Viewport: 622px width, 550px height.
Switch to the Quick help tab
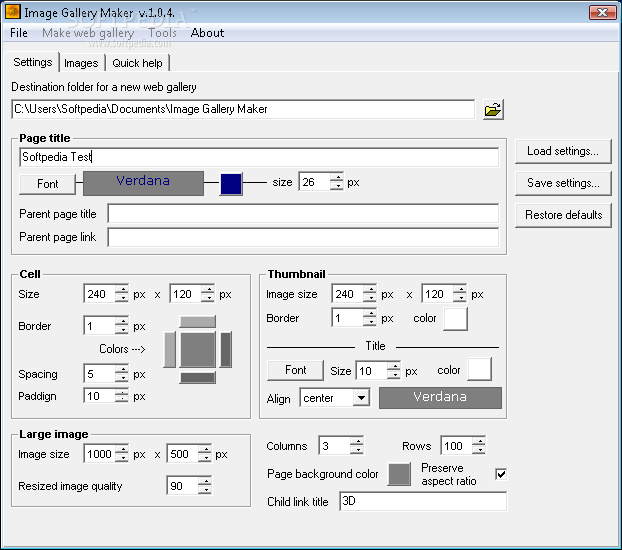(137, 63)
